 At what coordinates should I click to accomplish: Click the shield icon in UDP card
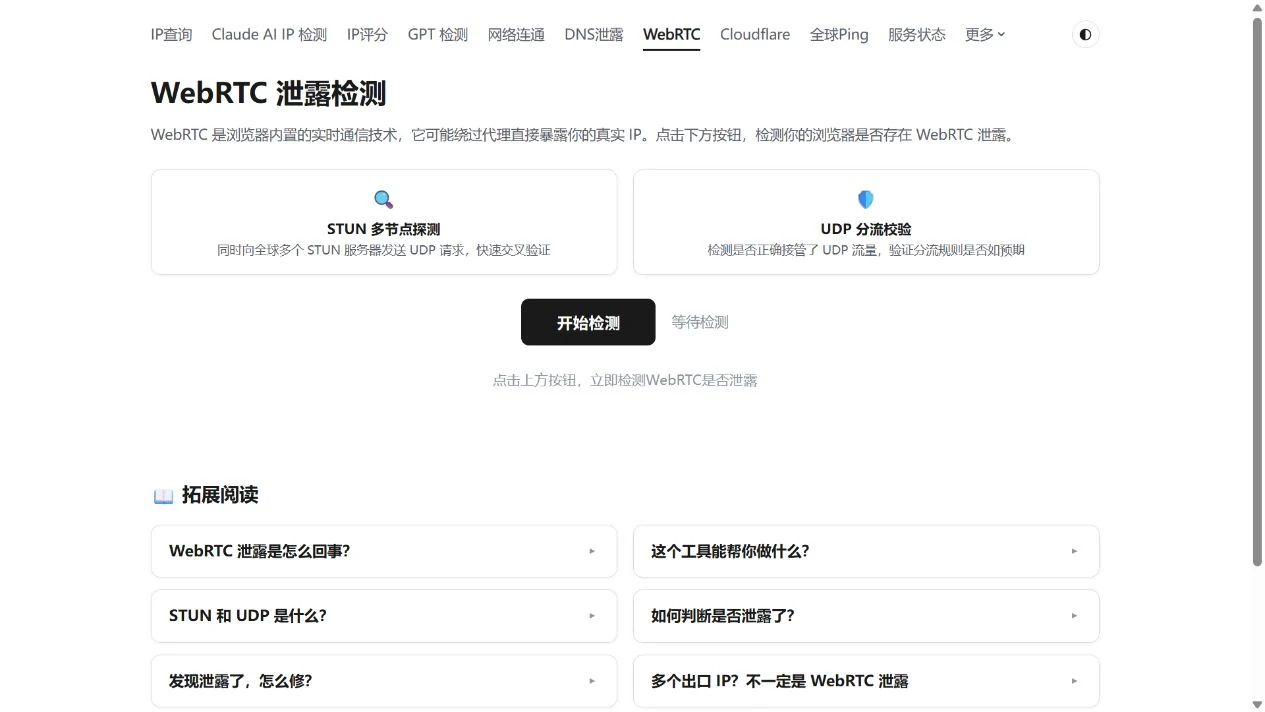[866, 199]
